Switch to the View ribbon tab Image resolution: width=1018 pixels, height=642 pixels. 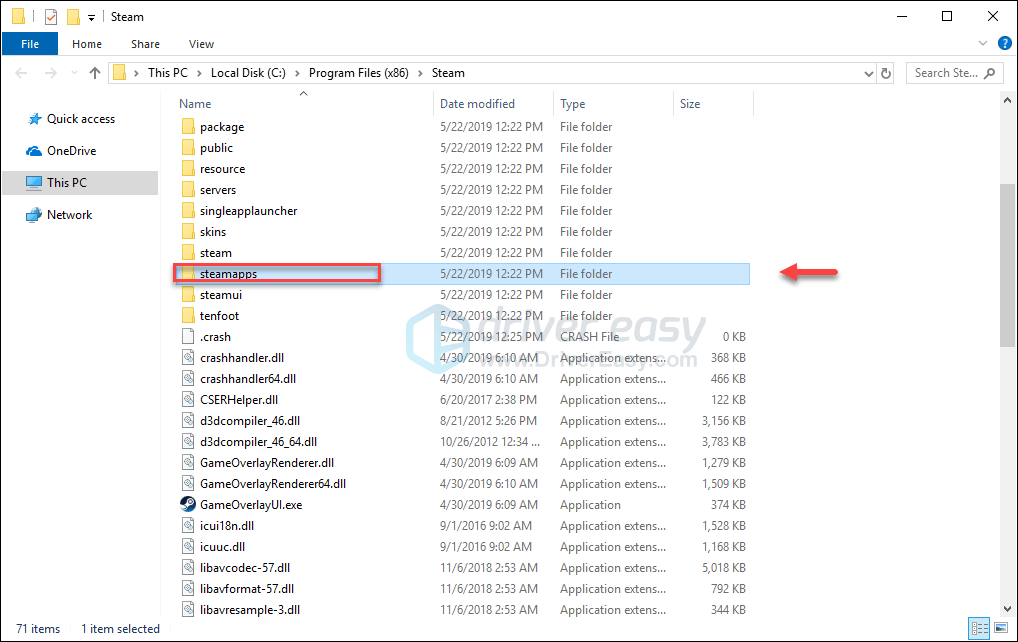(x=201, y=44)
